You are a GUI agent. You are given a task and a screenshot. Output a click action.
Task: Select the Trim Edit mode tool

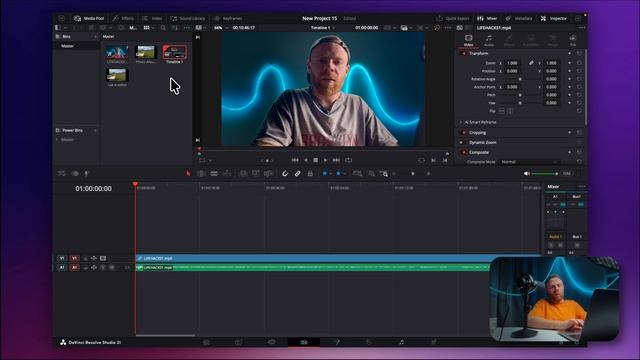[x=201, y=173]
